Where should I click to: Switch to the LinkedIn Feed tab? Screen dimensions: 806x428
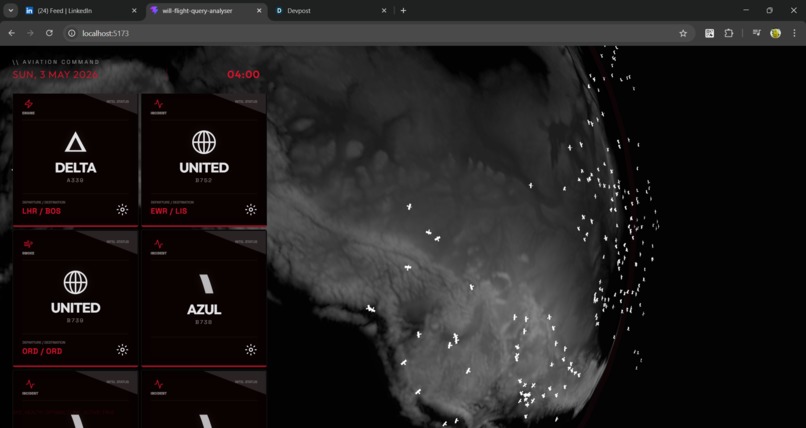tap(82, 10)
